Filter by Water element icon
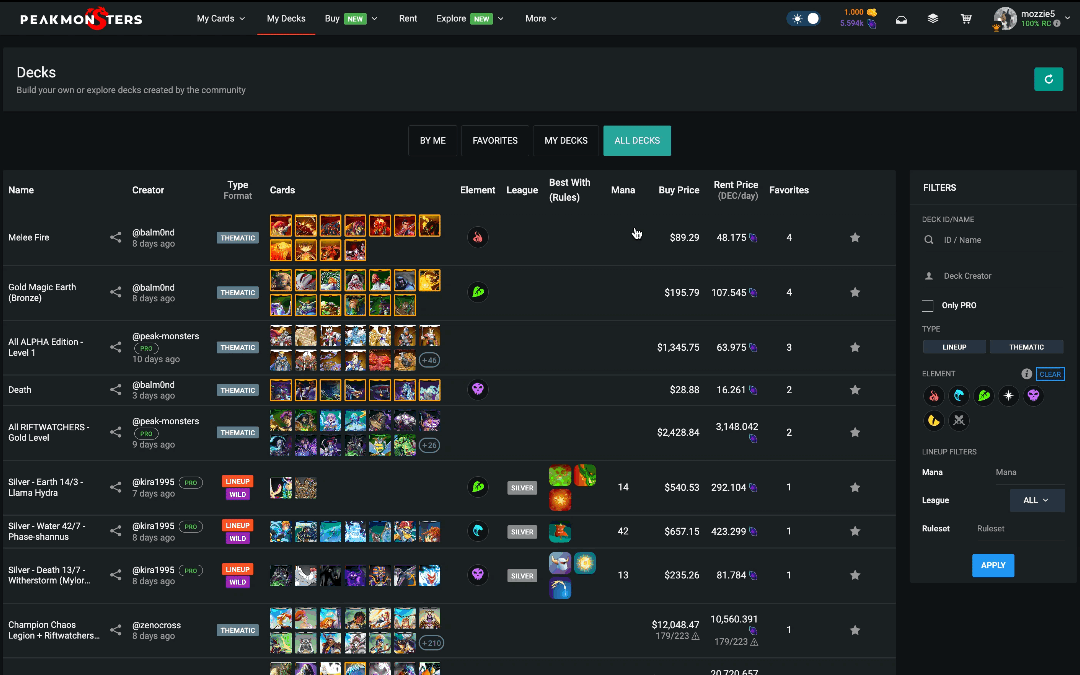This screenshot has width=1080, height=675. (959, 396)
